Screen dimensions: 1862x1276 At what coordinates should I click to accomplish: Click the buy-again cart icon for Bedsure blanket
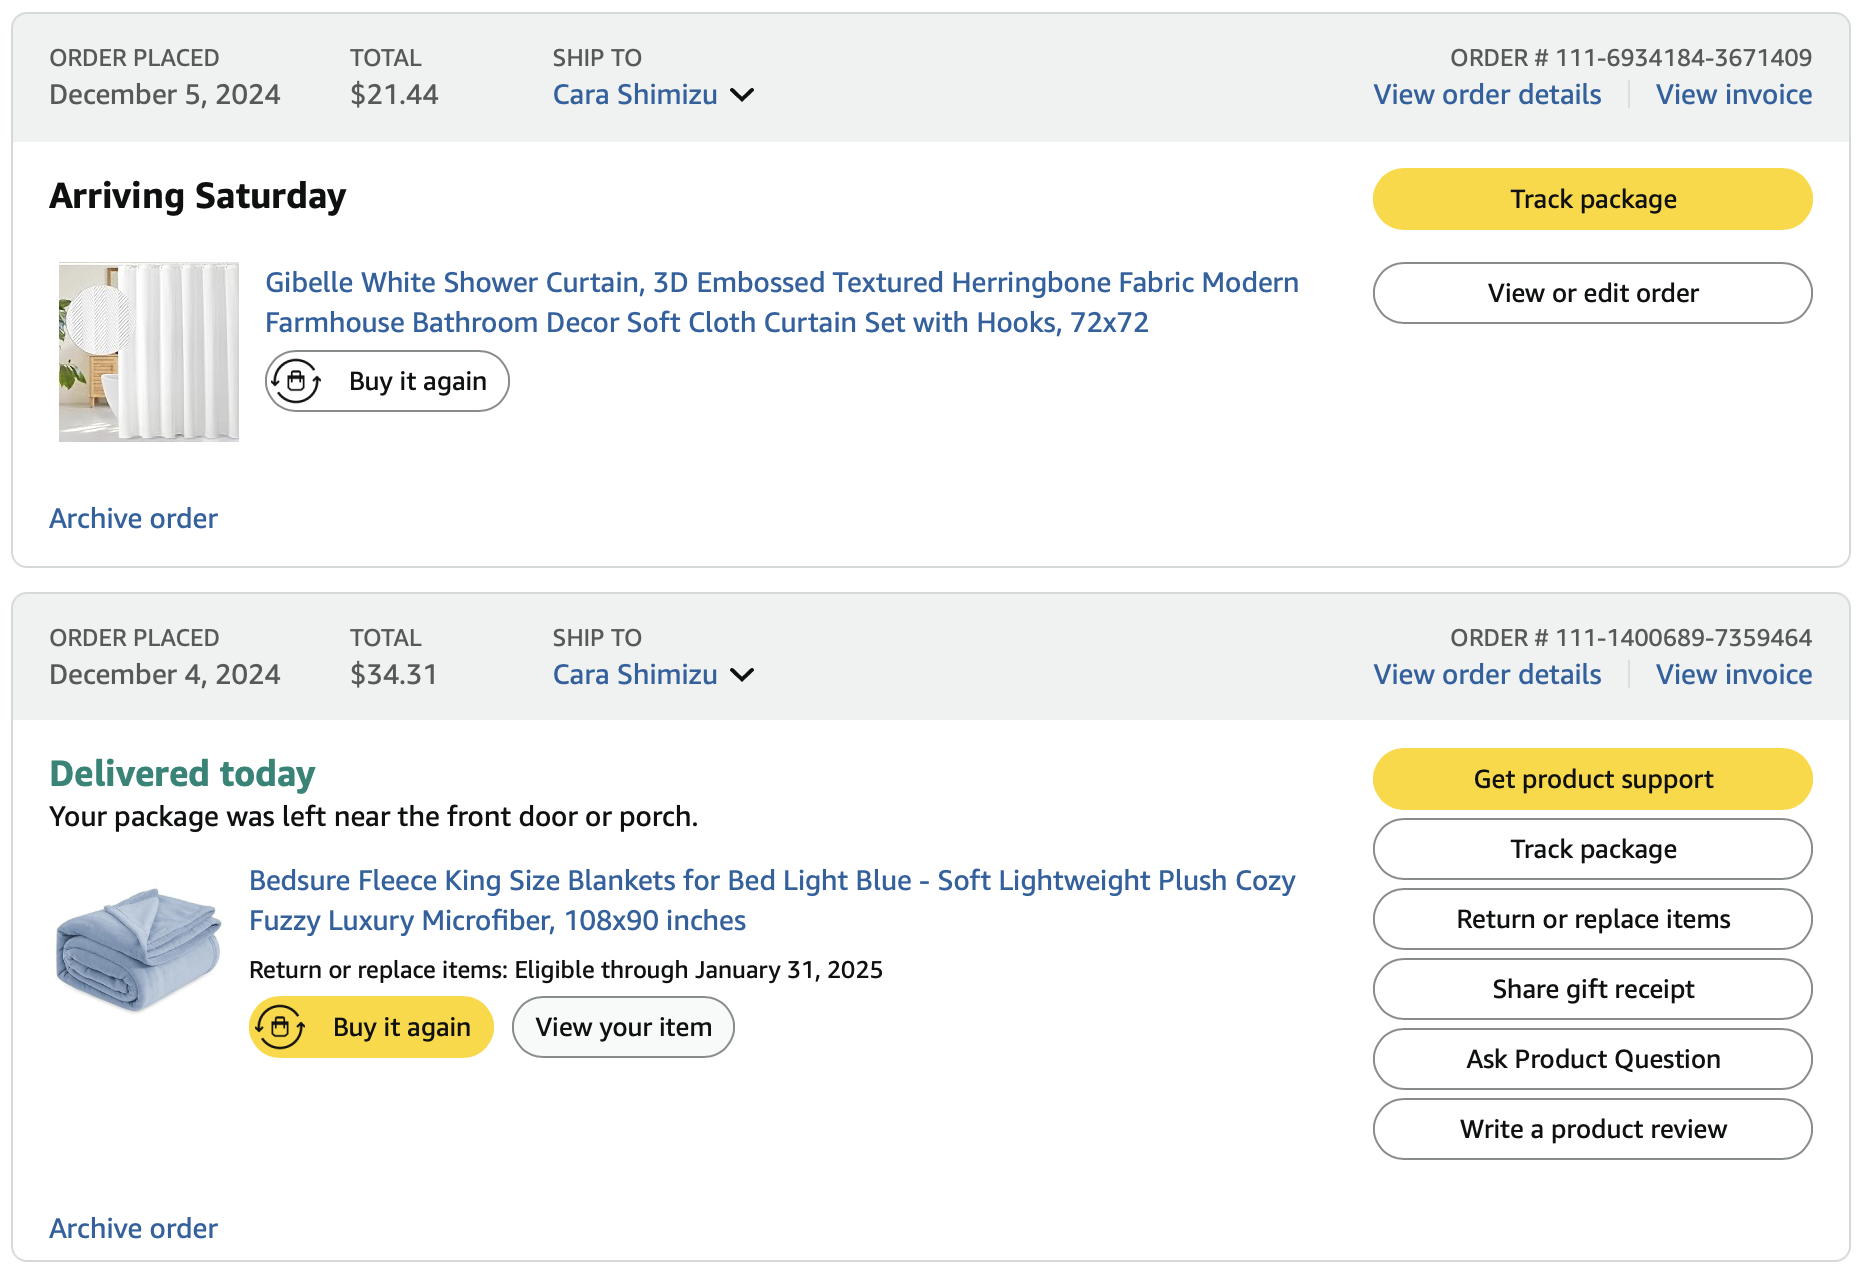[x=280, y=1027]
